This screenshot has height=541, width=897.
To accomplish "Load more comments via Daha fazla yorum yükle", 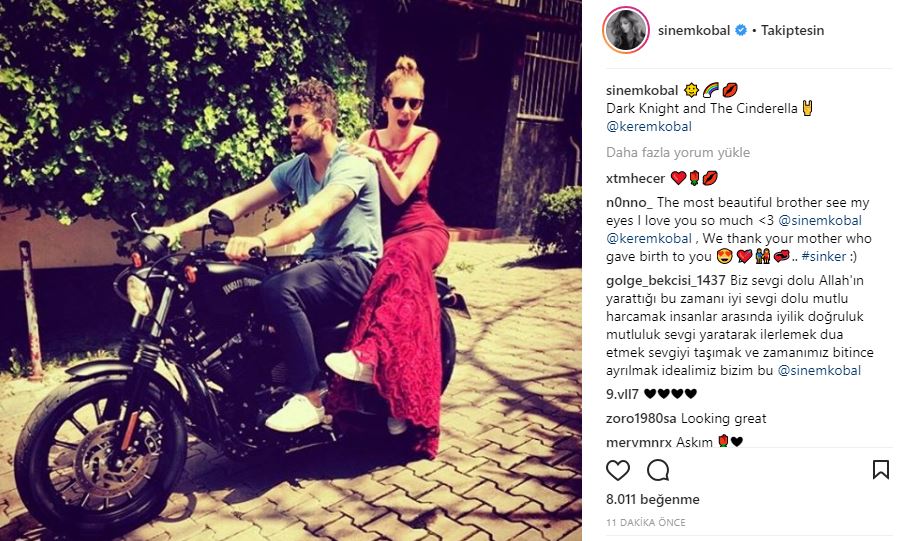I will coord(678,152).
